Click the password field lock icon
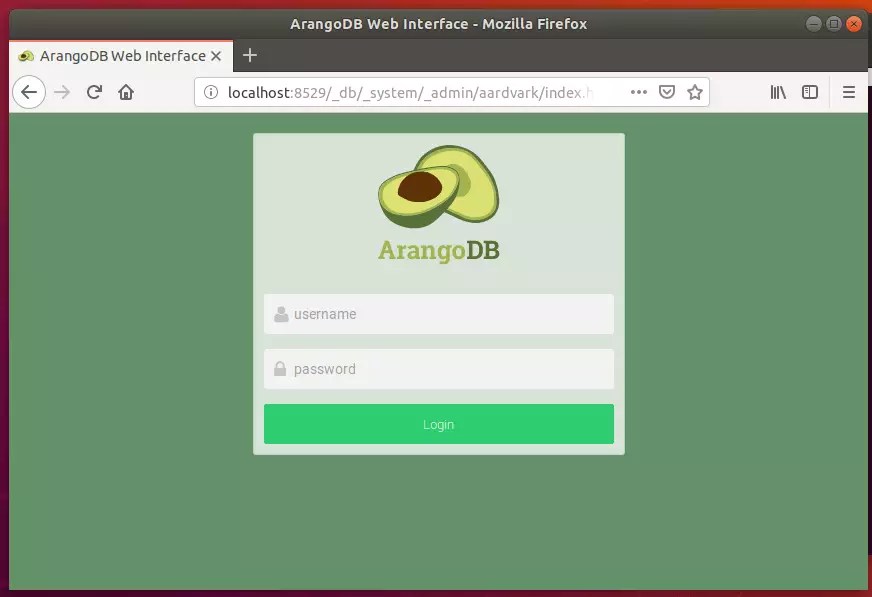The height and width of the screenshot is (597, 872). (x=279, y=368)
